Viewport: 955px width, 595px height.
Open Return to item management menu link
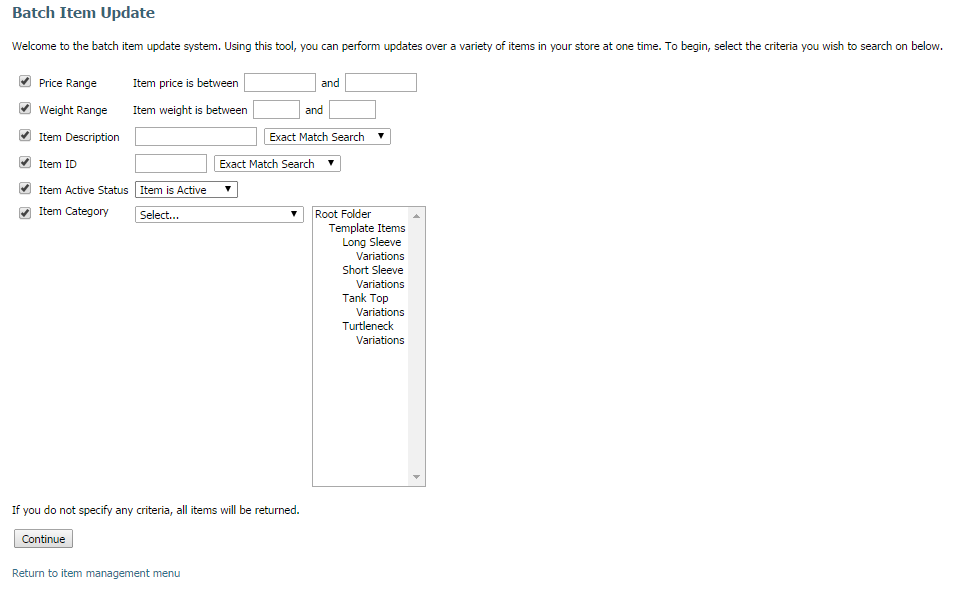tap(96, 573)
